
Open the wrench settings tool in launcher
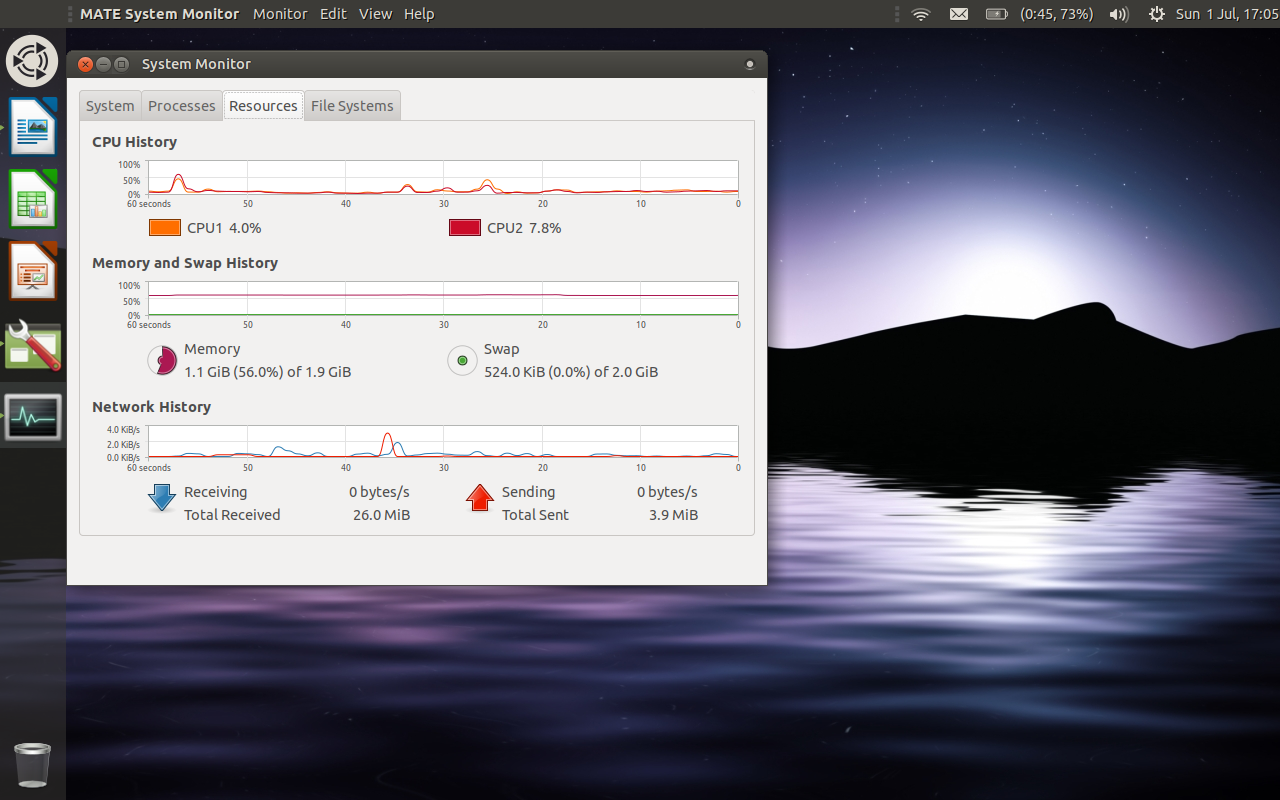(x=33, y=345)
